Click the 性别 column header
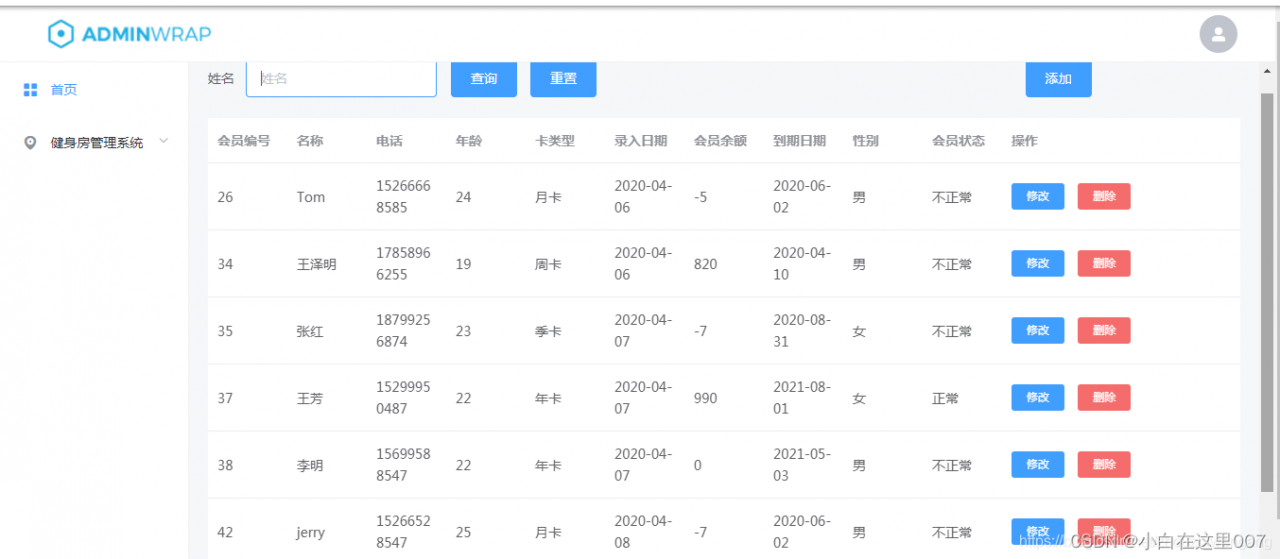The width and height of the screenshot is (1280, 559). [x=865, y=141]
